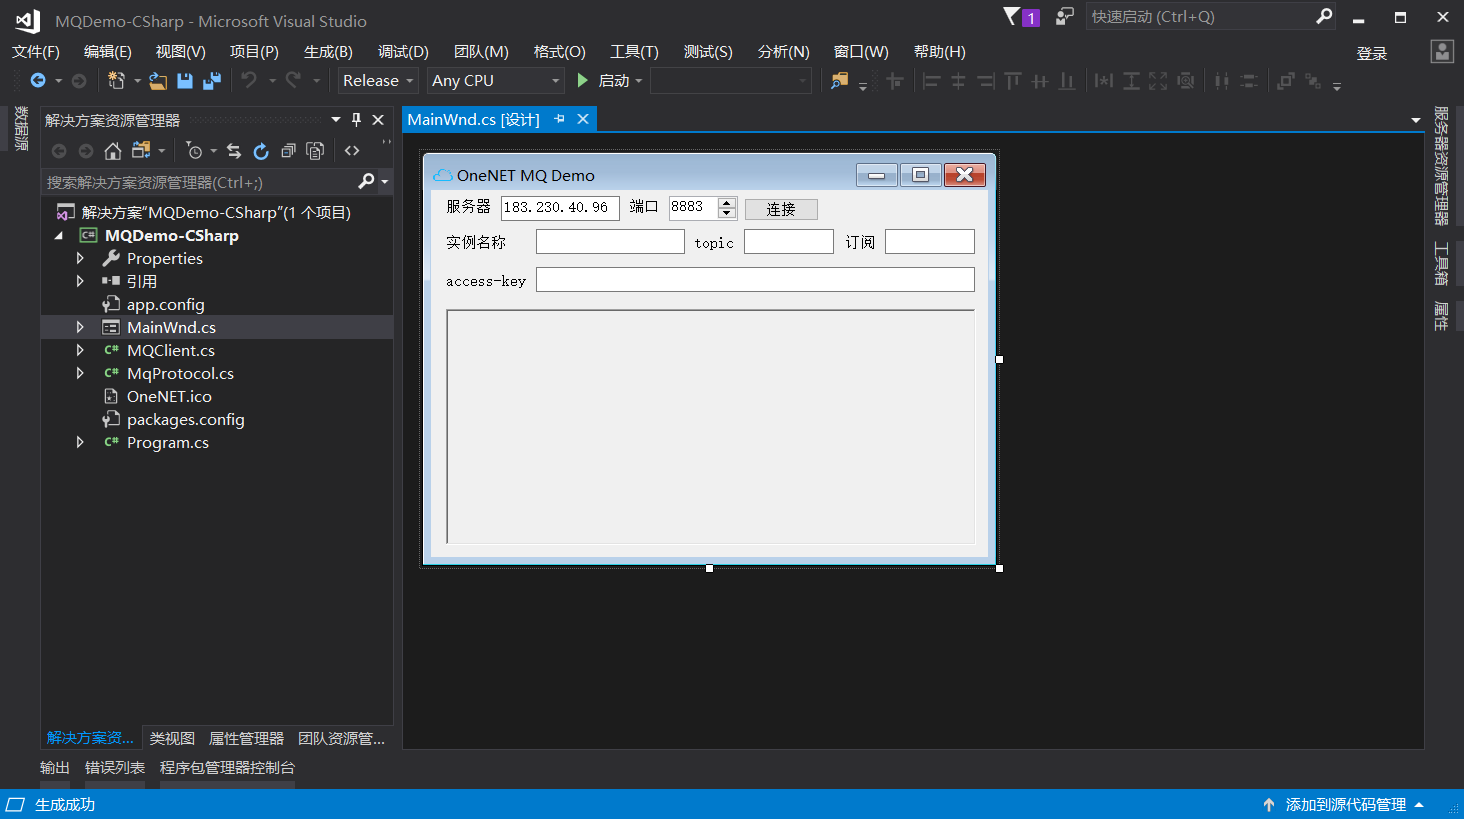1464x819 pixels.
Task: Click the Collapse All icon in Solution Explorer
Action: tap(288, 151)
